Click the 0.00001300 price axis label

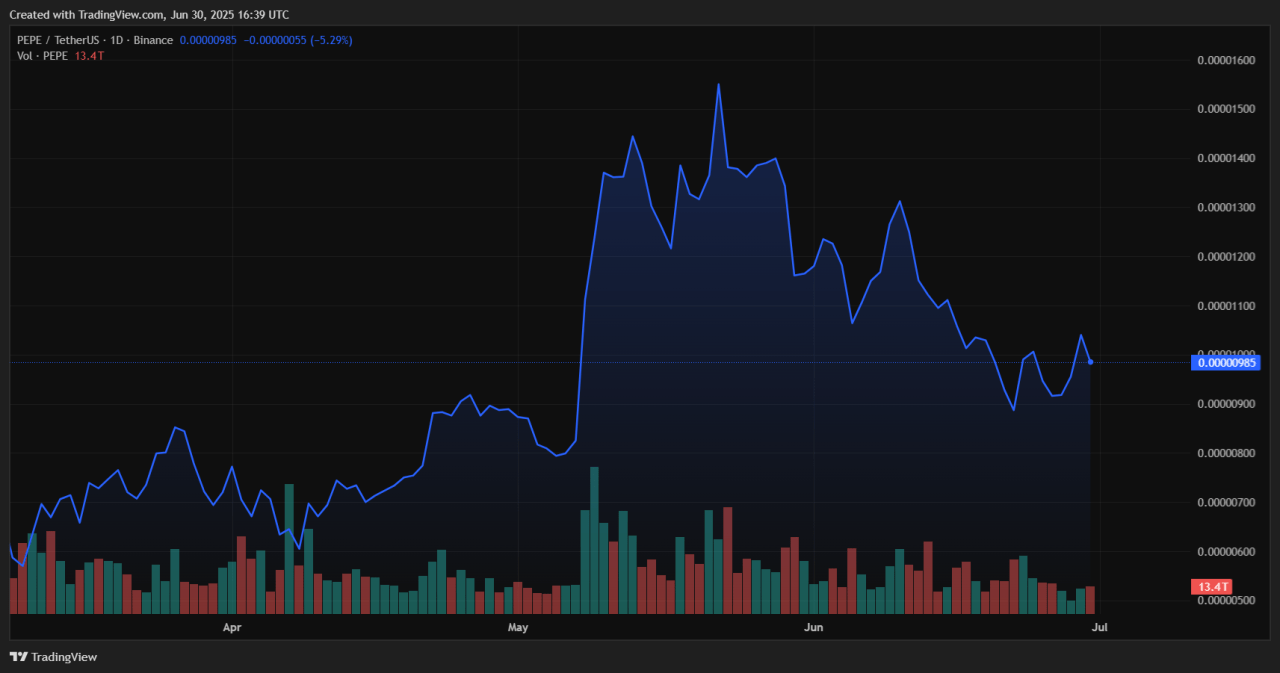click(x=1226, y=208)
